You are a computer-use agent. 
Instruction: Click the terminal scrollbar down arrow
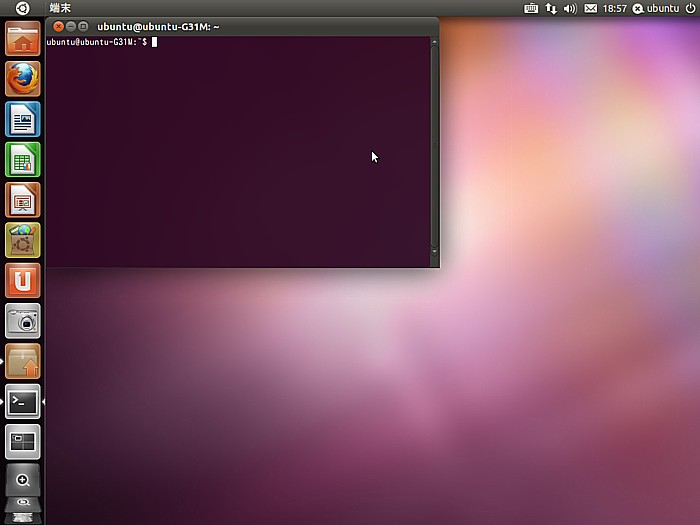[434, 252]
